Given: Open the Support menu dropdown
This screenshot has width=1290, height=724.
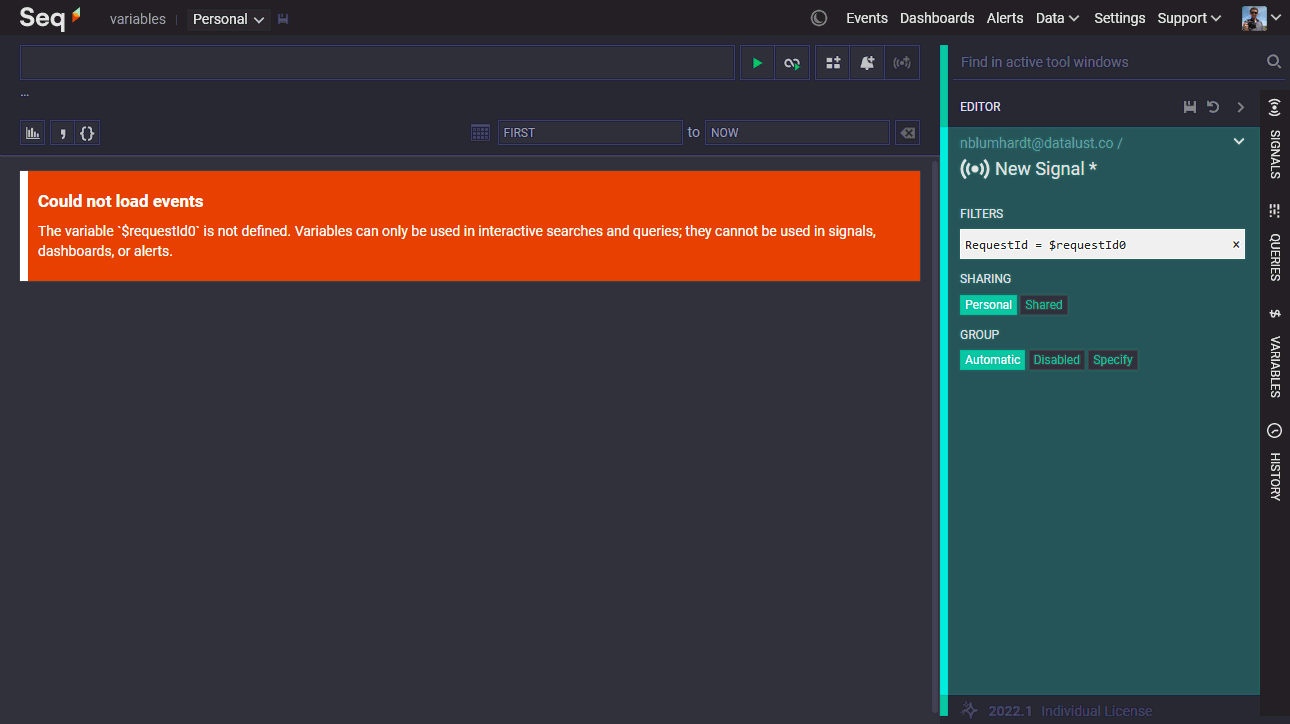Looking at the screenshot, I should [x=1189, y=18].
